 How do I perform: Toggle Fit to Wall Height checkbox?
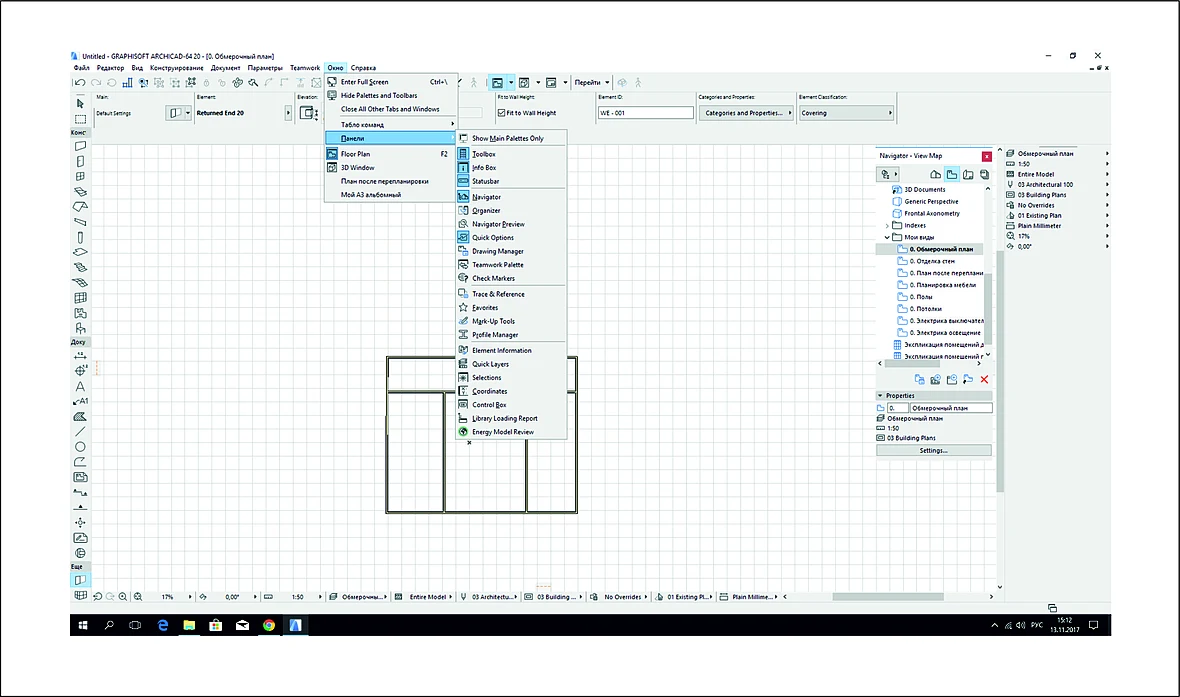coord(501,113)
